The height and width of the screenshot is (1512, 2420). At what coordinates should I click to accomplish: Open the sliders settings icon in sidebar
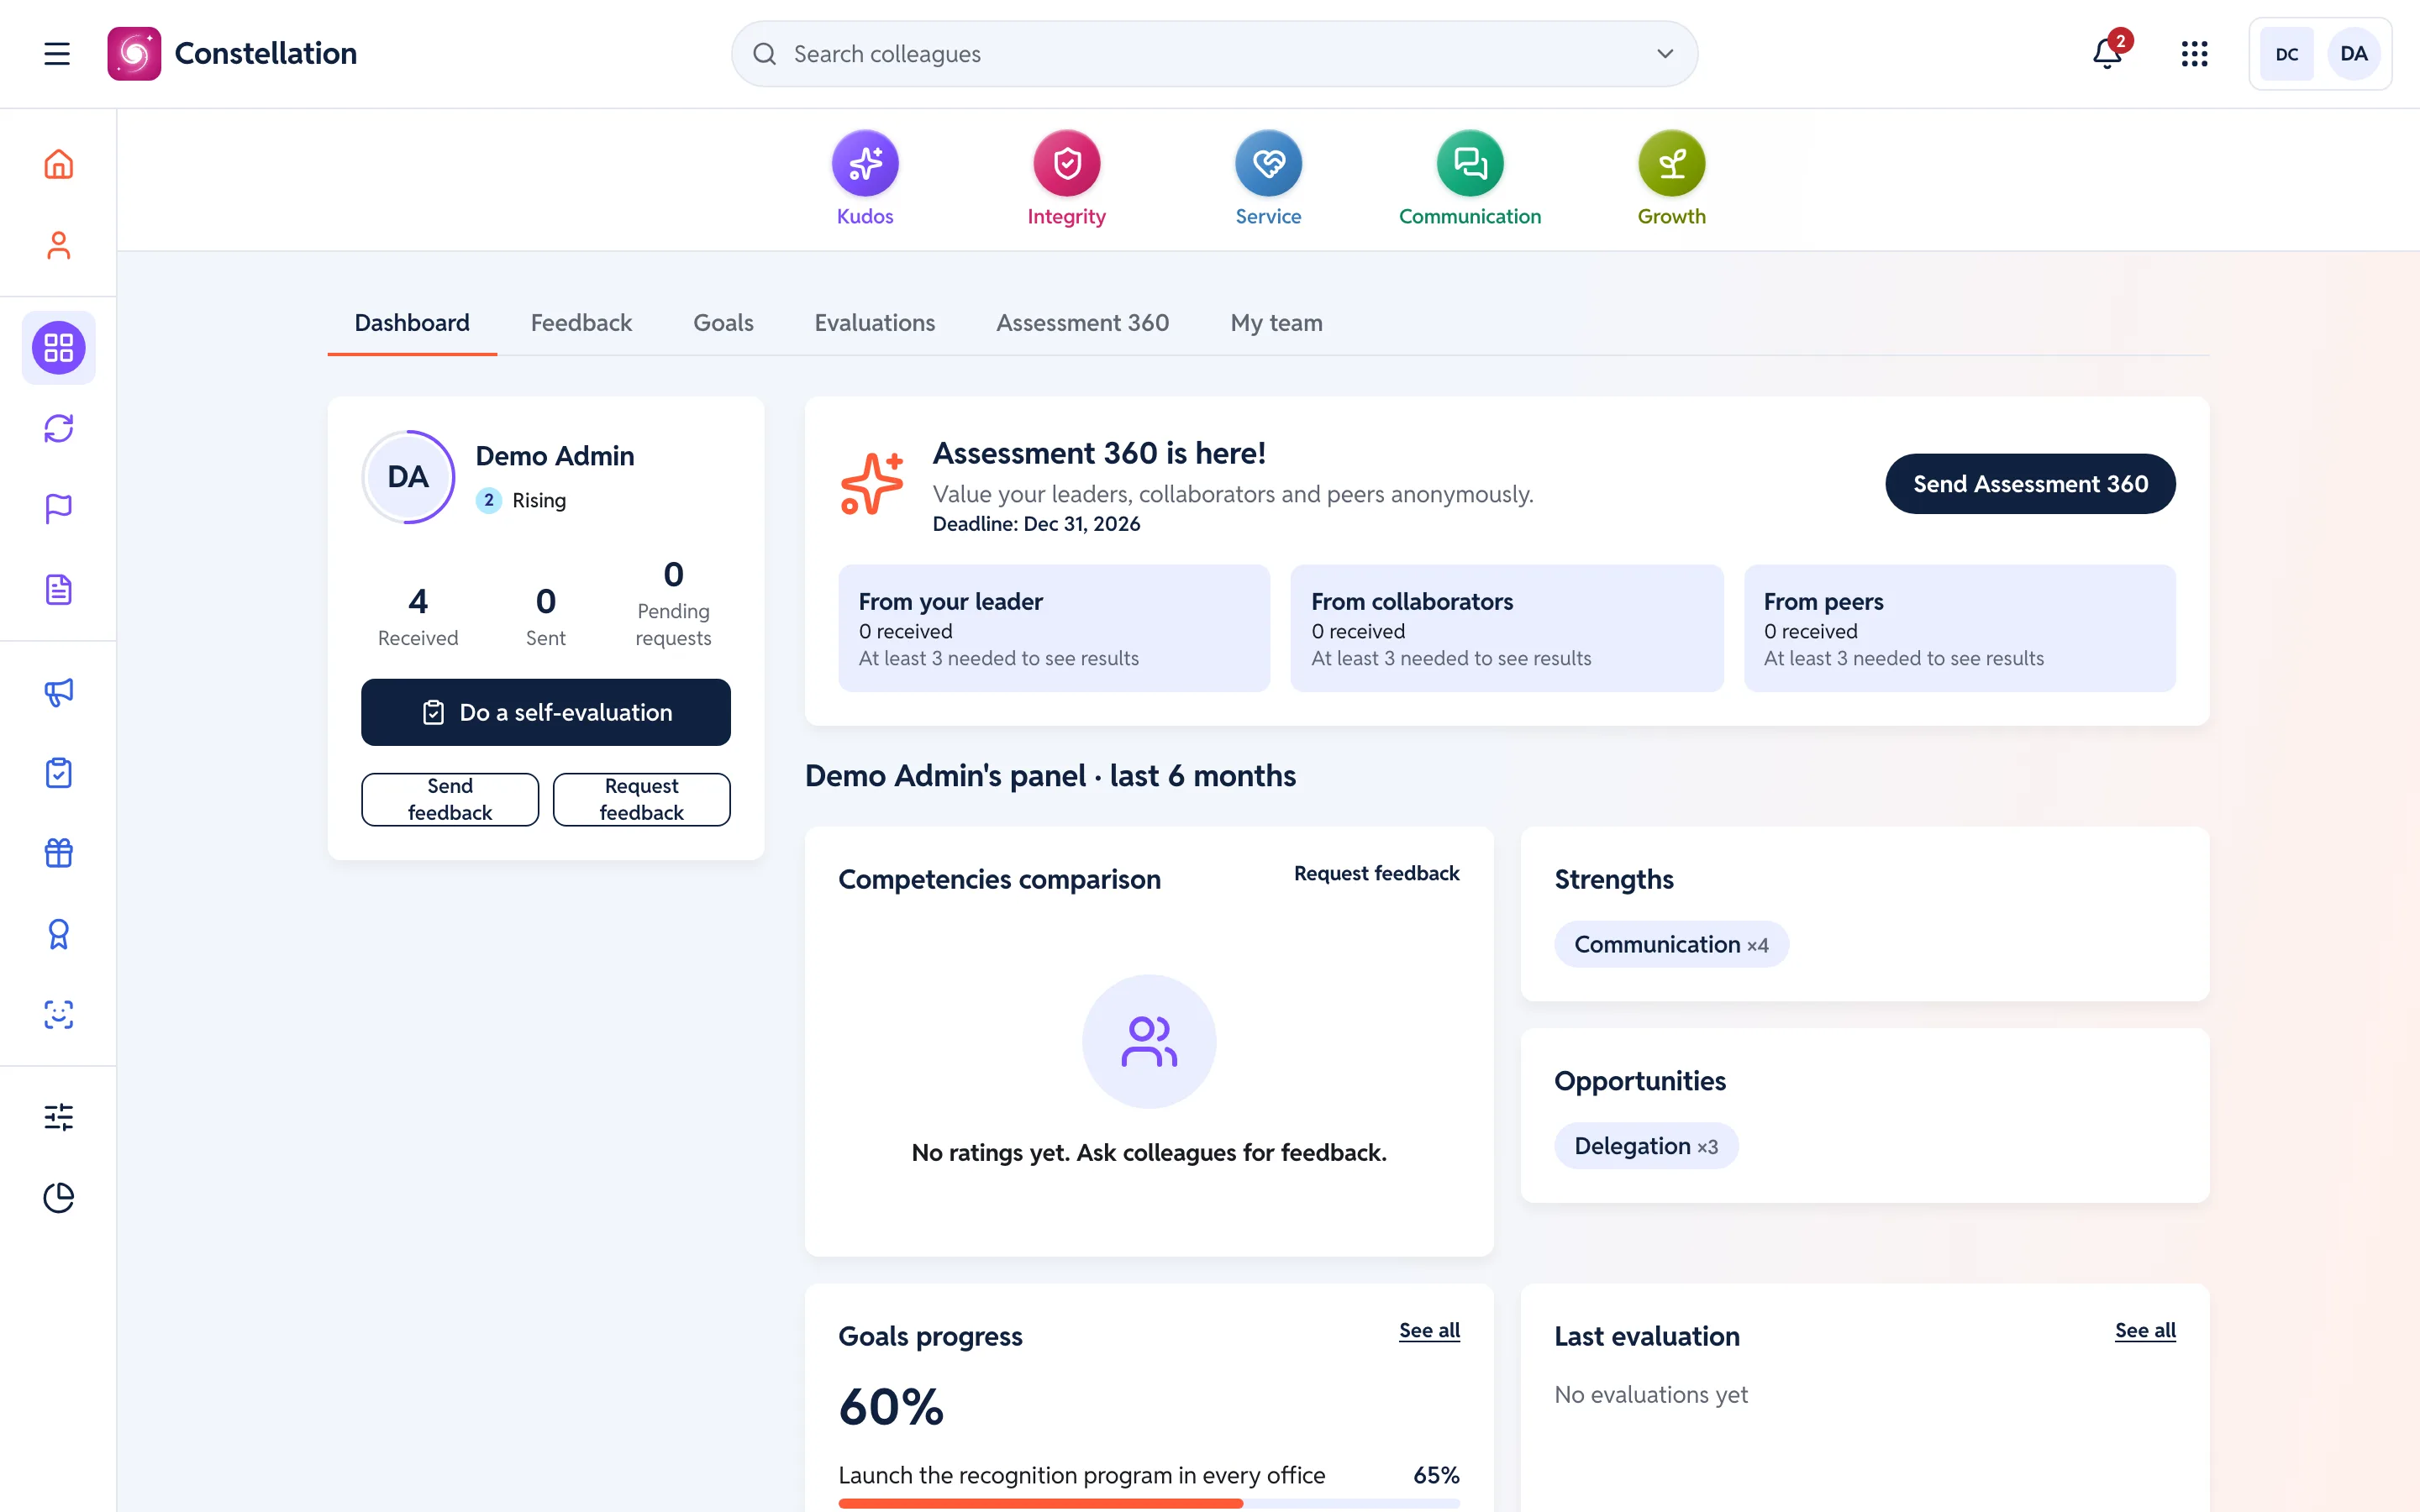[x=59, y=1117]
